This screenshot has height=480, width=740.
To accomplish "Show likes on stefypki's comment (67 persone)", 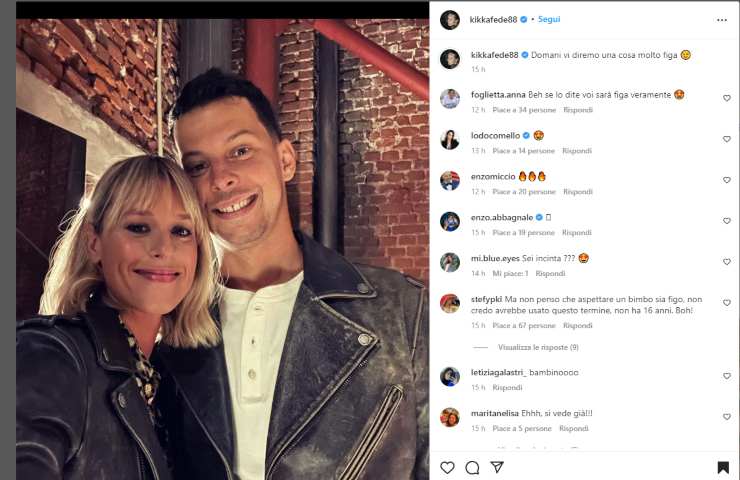I will [524, 325].
